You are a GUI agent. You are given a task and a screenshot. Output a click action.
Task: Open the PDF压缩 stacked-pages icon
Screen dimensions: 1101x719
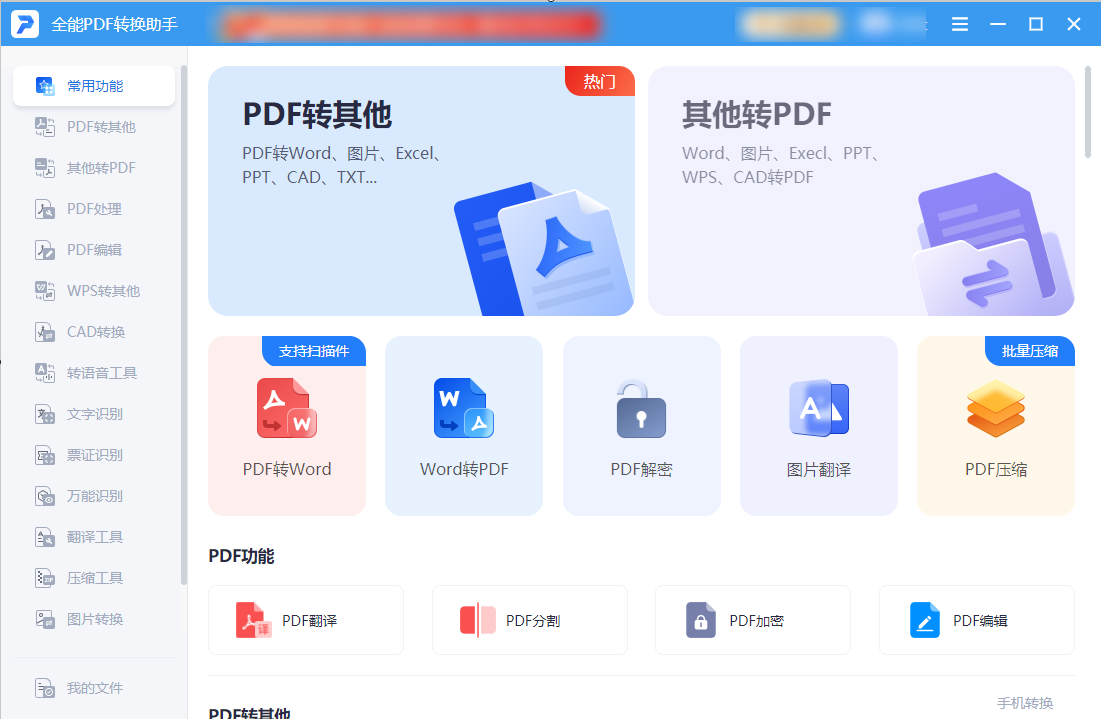[995, 408]
